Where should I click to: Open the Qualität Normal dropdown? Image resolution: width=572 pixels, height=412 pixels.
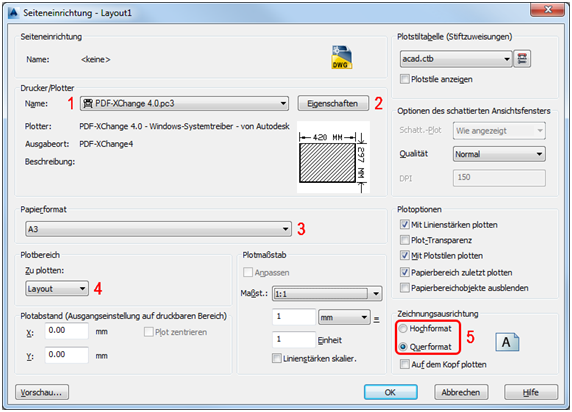tap(499, 154)
